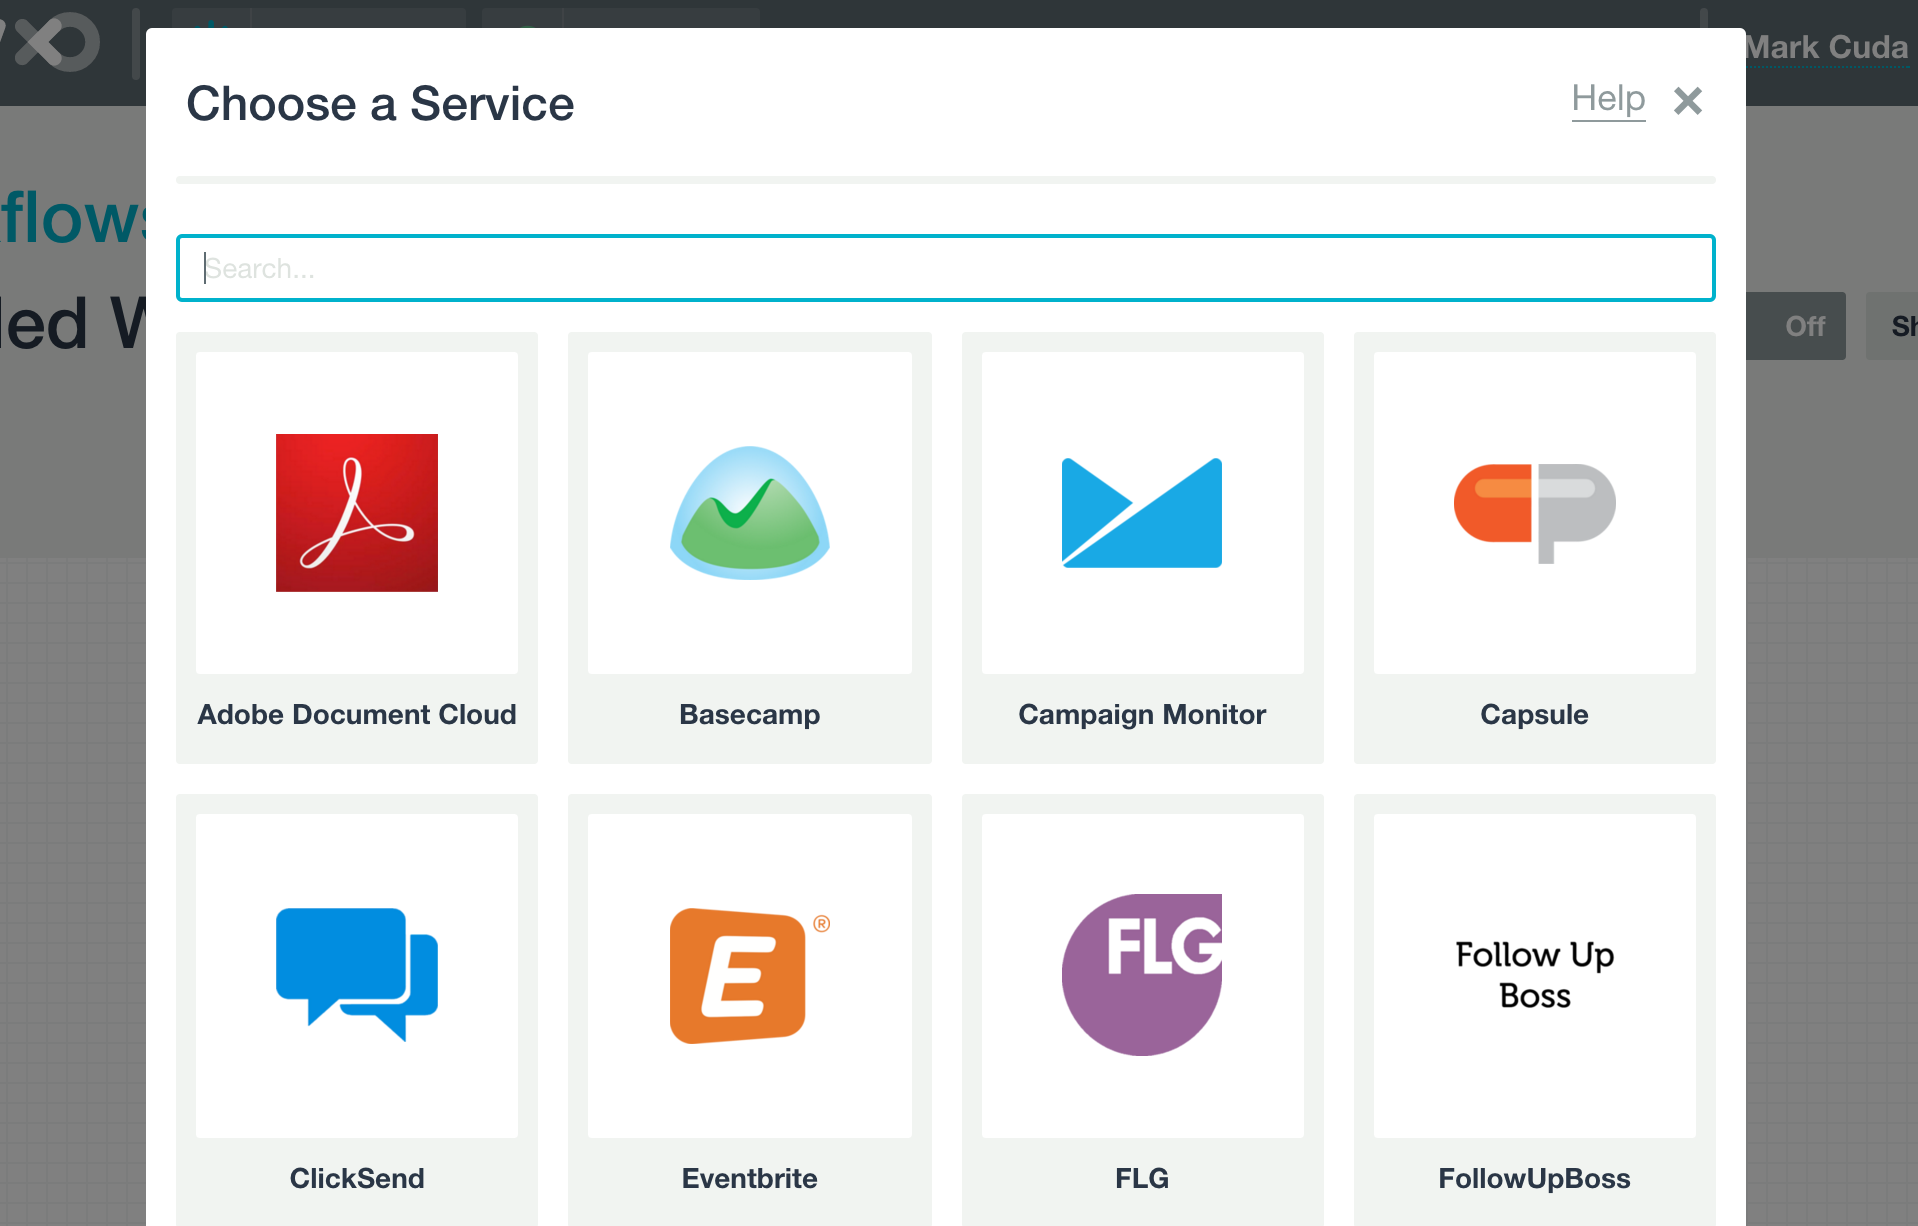Screen dimensions: 1918x1226
Task: Choose the Basecamp service logo
Action: pos(750,513)
